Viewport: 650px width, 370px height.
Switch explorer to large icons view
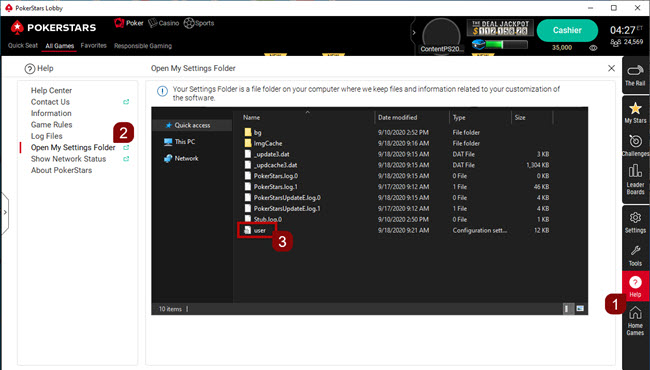(x=580, y=309)
